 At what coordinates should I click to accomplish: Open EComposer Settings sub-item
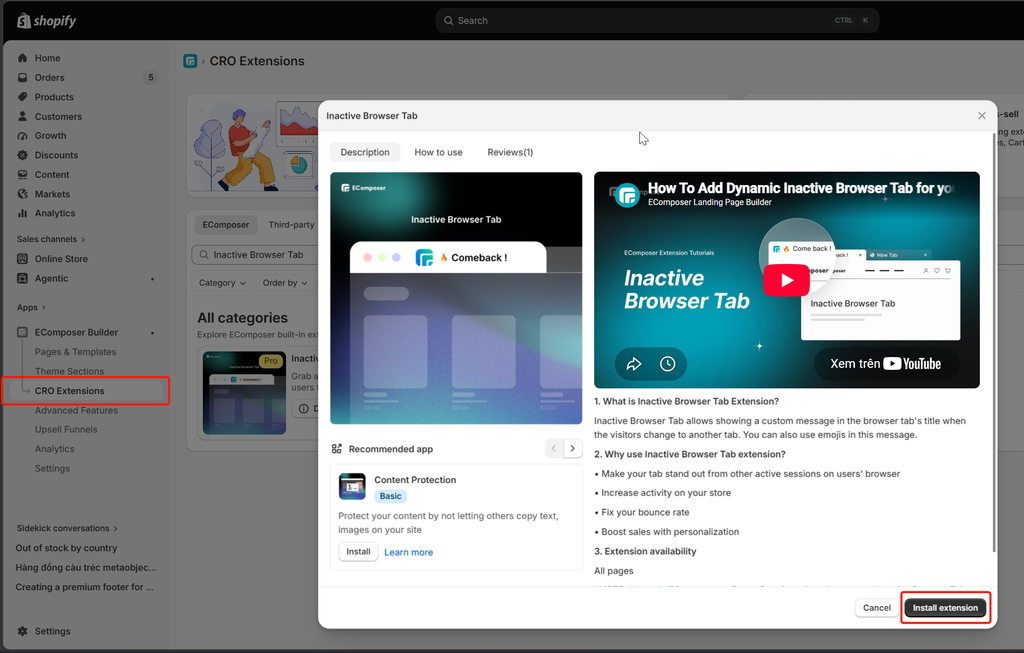(52, 469)
